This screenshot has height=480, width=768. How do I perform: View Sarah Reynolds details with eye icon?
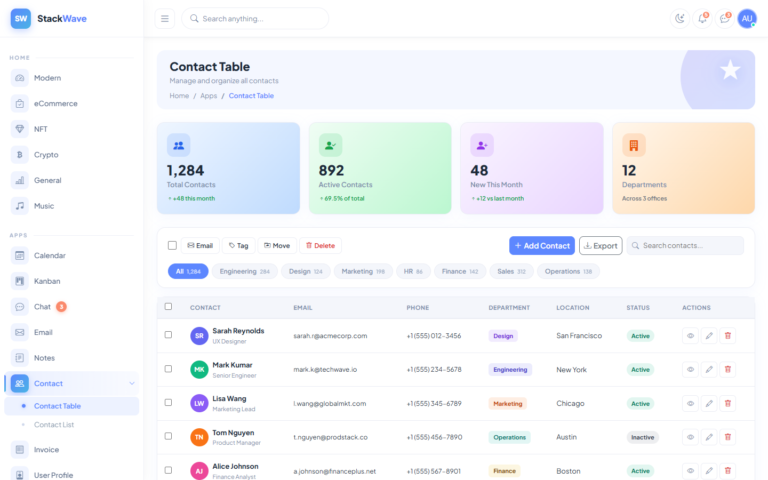click(690, 336)
